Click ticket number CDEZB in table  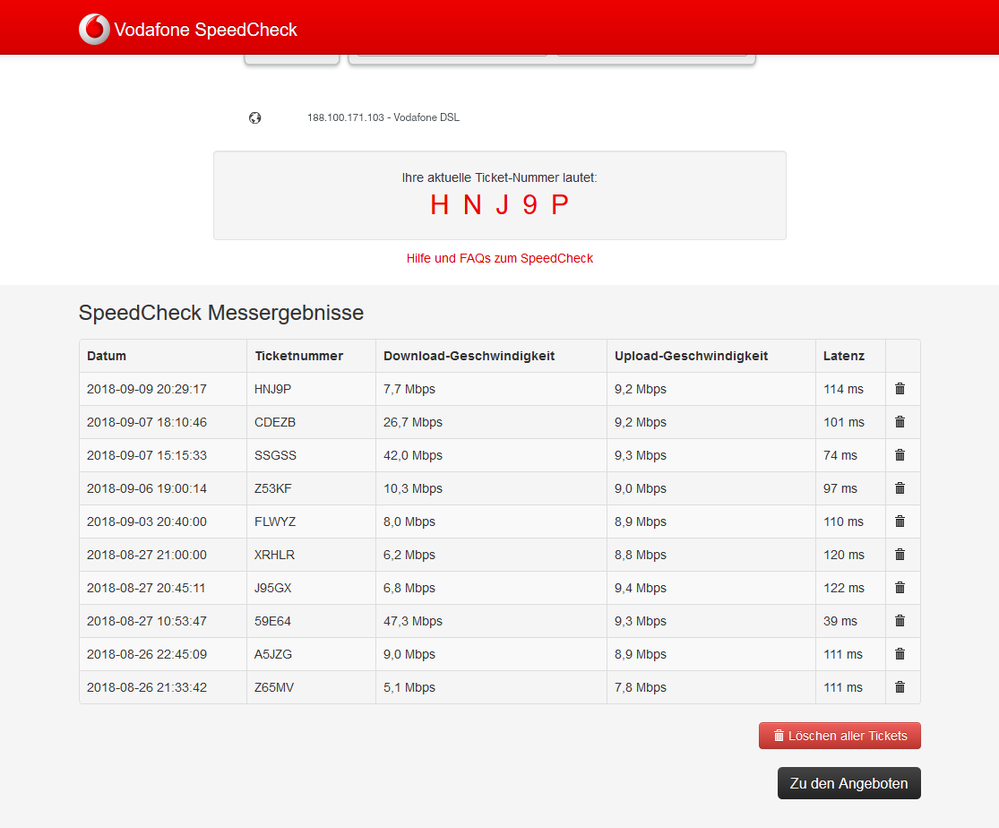click(x=275, y=422)
